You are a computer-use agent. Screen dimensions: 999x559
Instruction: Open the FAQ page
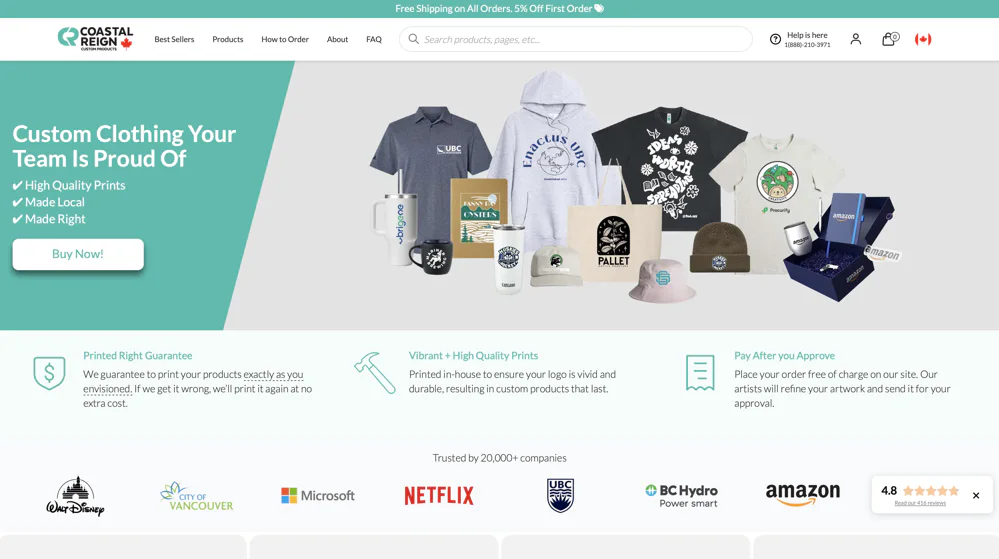pyautogui.click(x=374, y=40)
